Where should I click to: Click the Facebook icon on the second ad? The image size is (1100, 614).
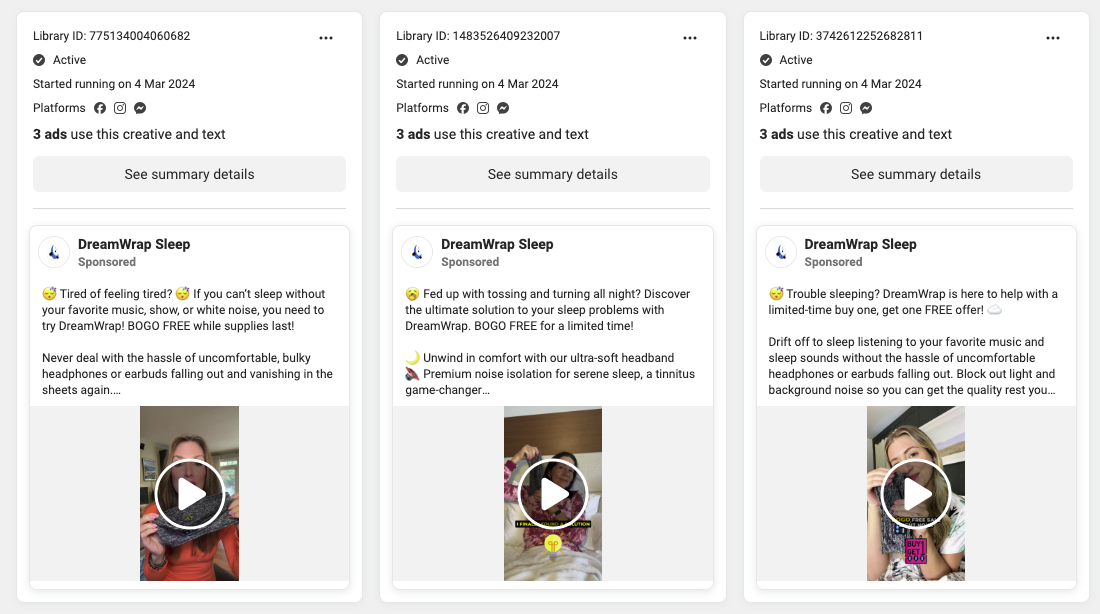pos(463,107)
